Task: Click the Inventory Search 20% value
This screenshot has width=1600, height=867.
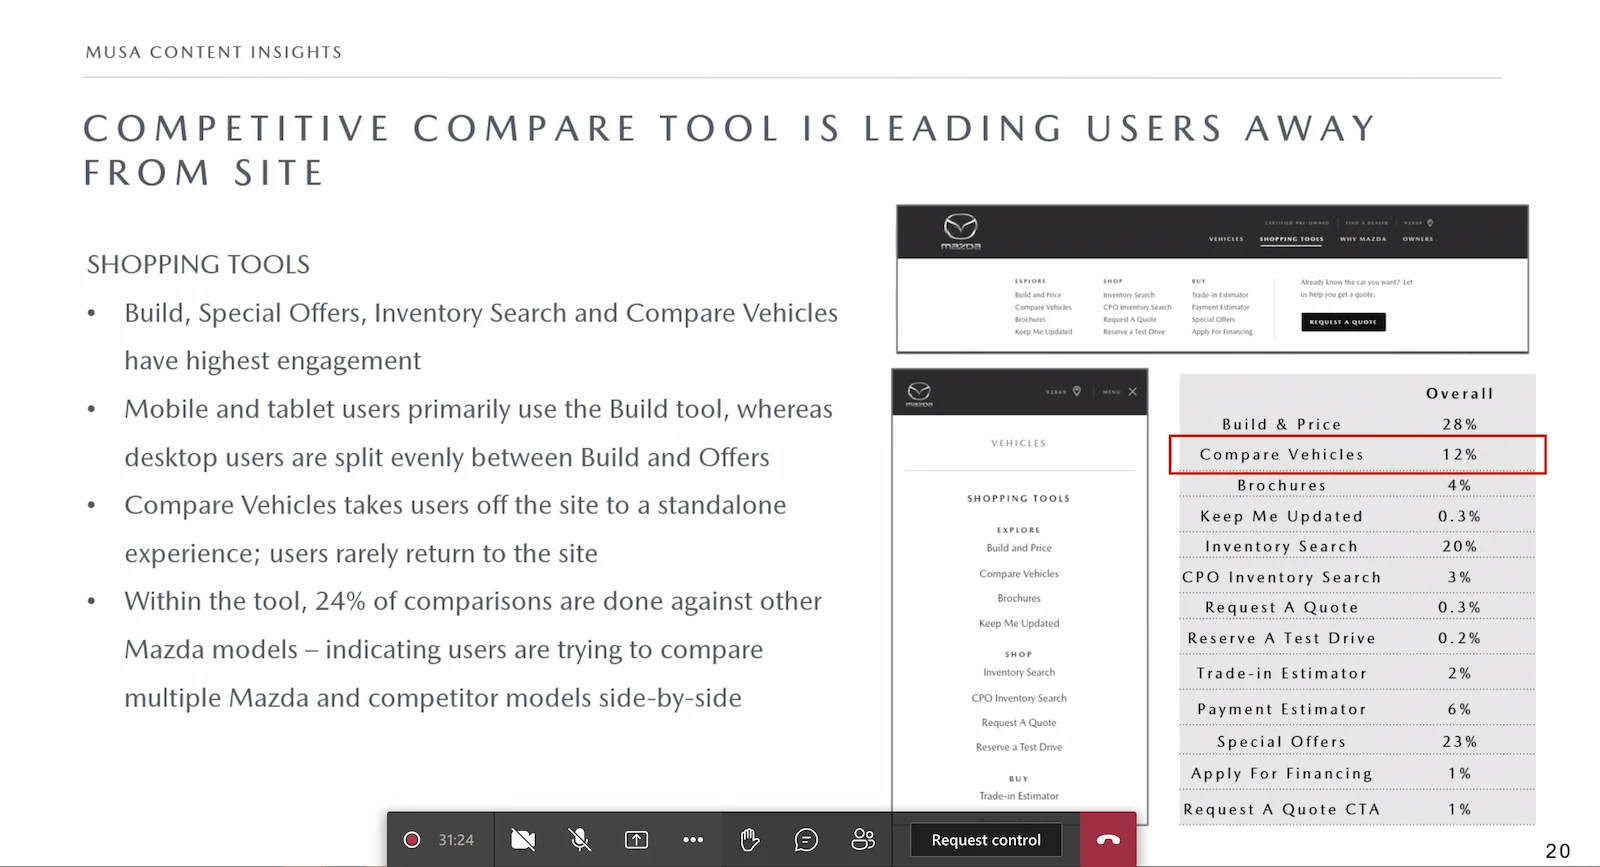Action: pos(1459,546)
